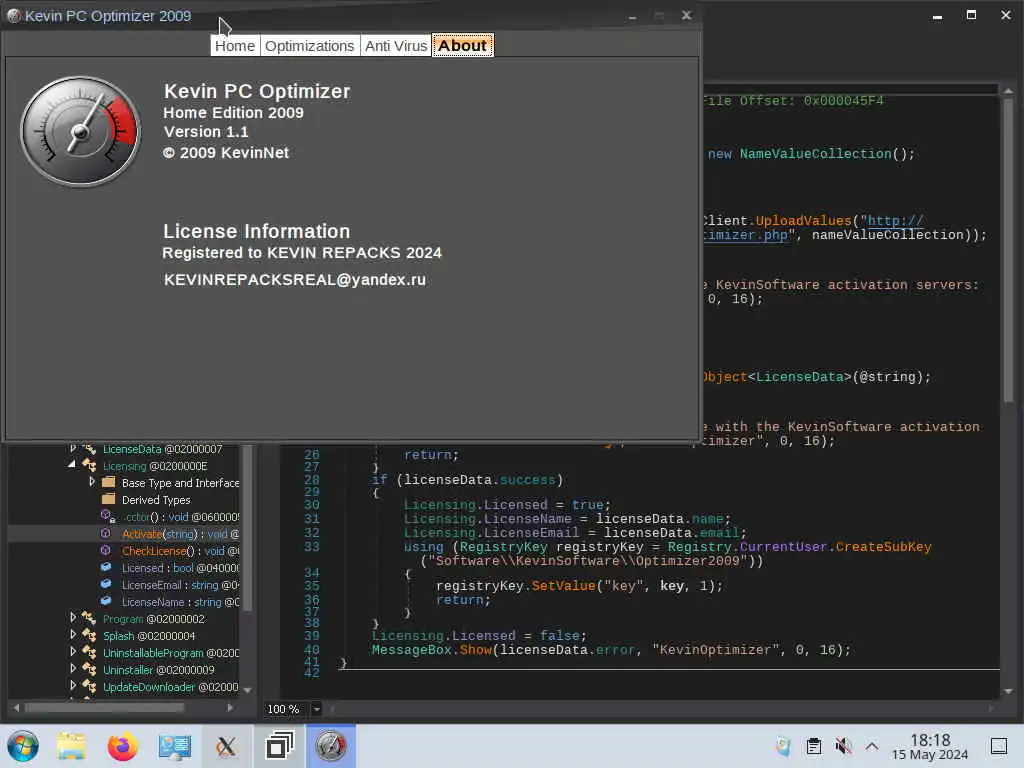
Task: Click the Licensing class icon
Action: click(x=89, y=465)
